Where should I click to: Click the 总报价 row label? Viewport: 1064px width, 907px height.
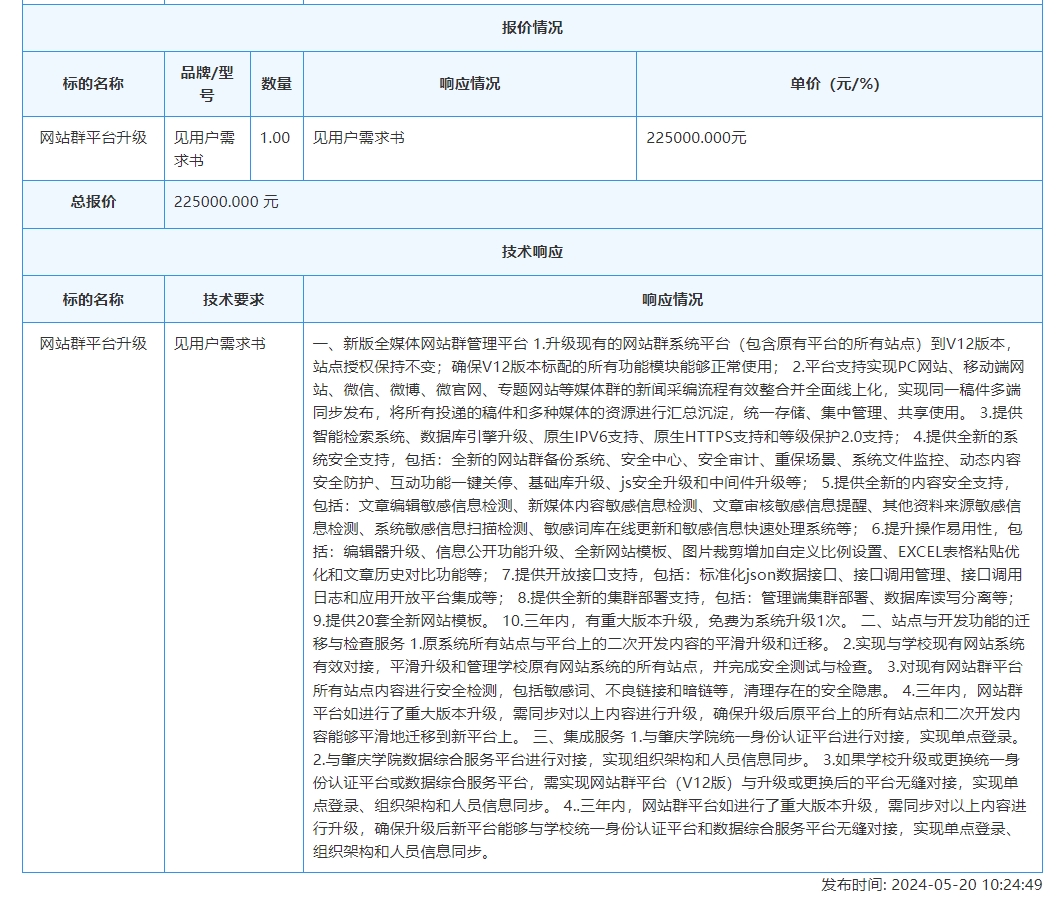click(x=93, y=202)
